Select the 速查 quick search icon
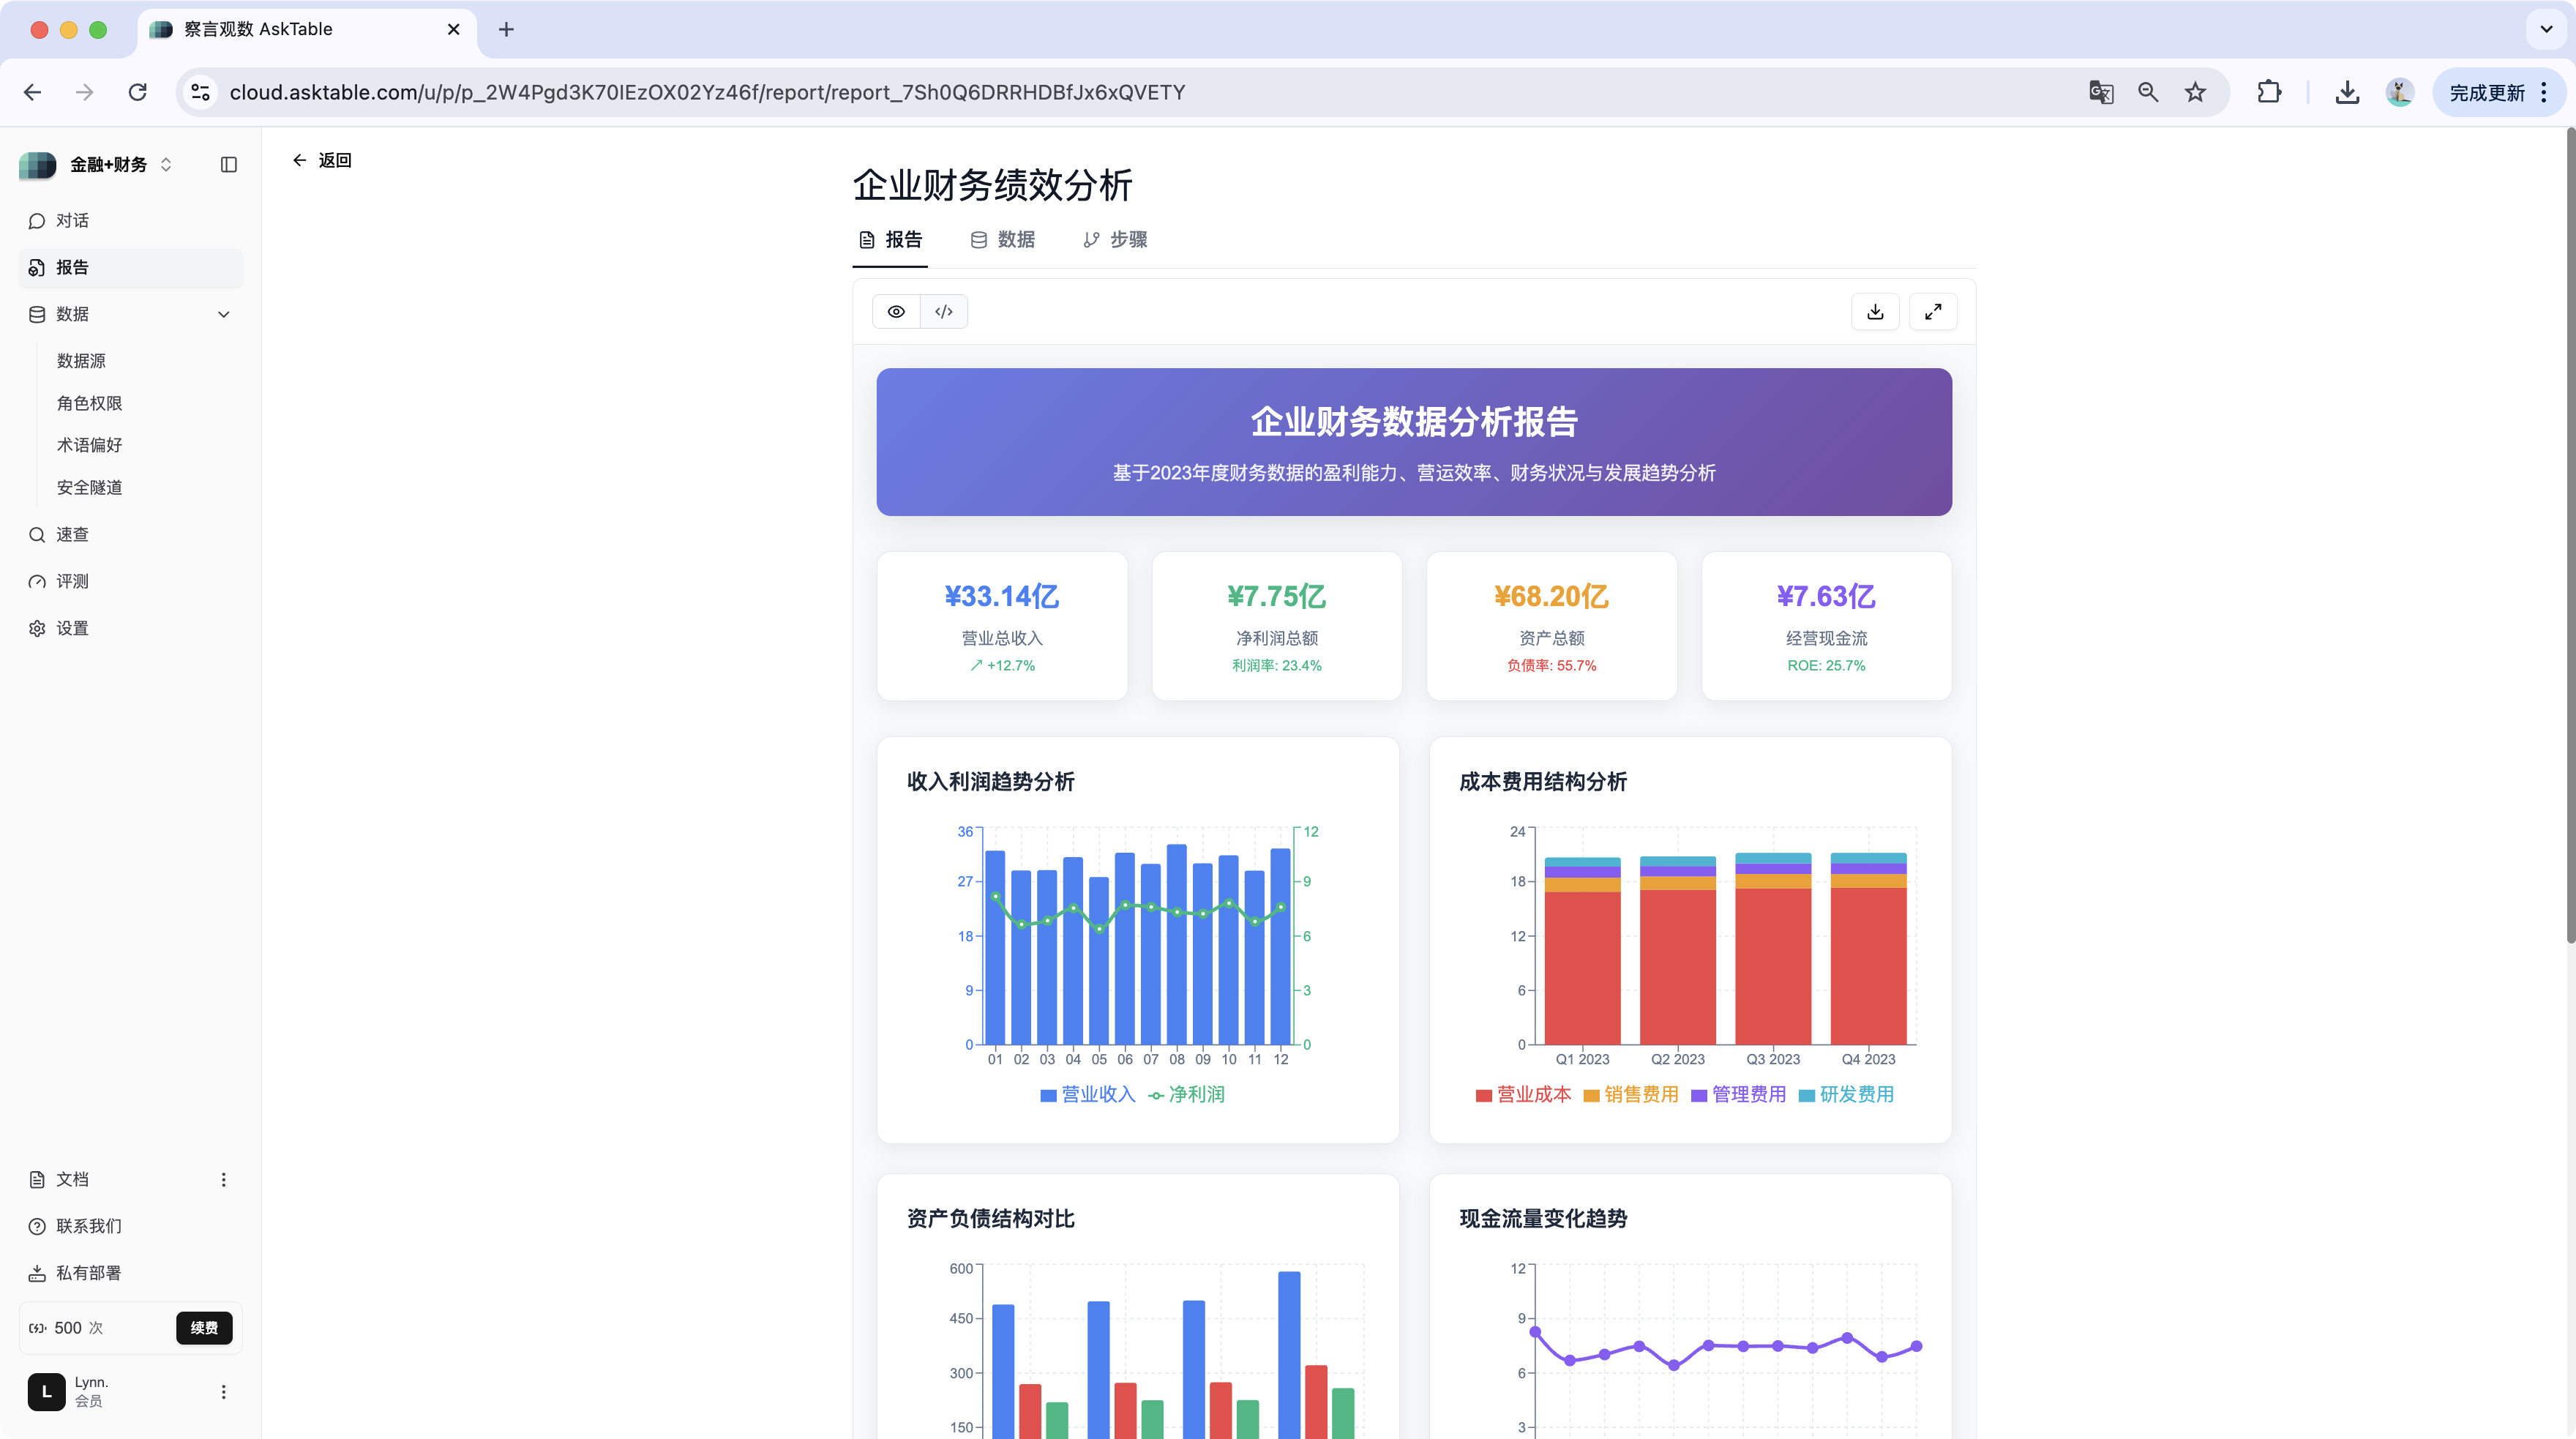 tap(71, 534)
